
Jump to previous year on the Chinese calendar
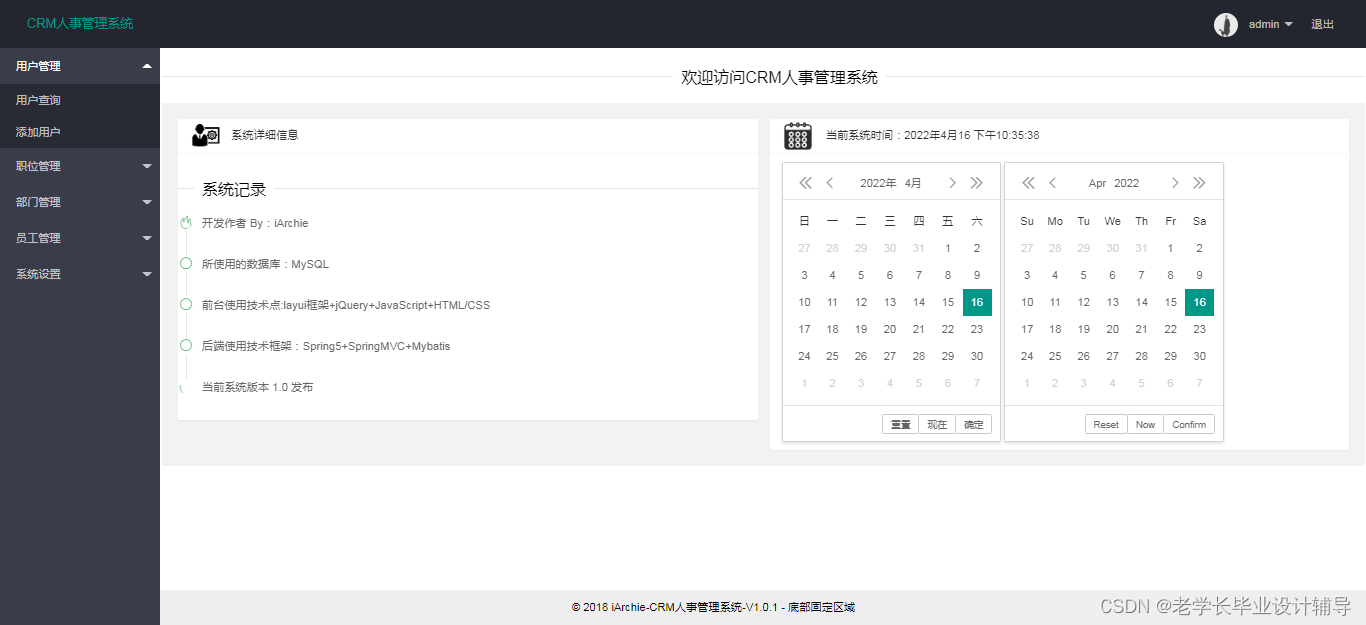tap(805, 182)
